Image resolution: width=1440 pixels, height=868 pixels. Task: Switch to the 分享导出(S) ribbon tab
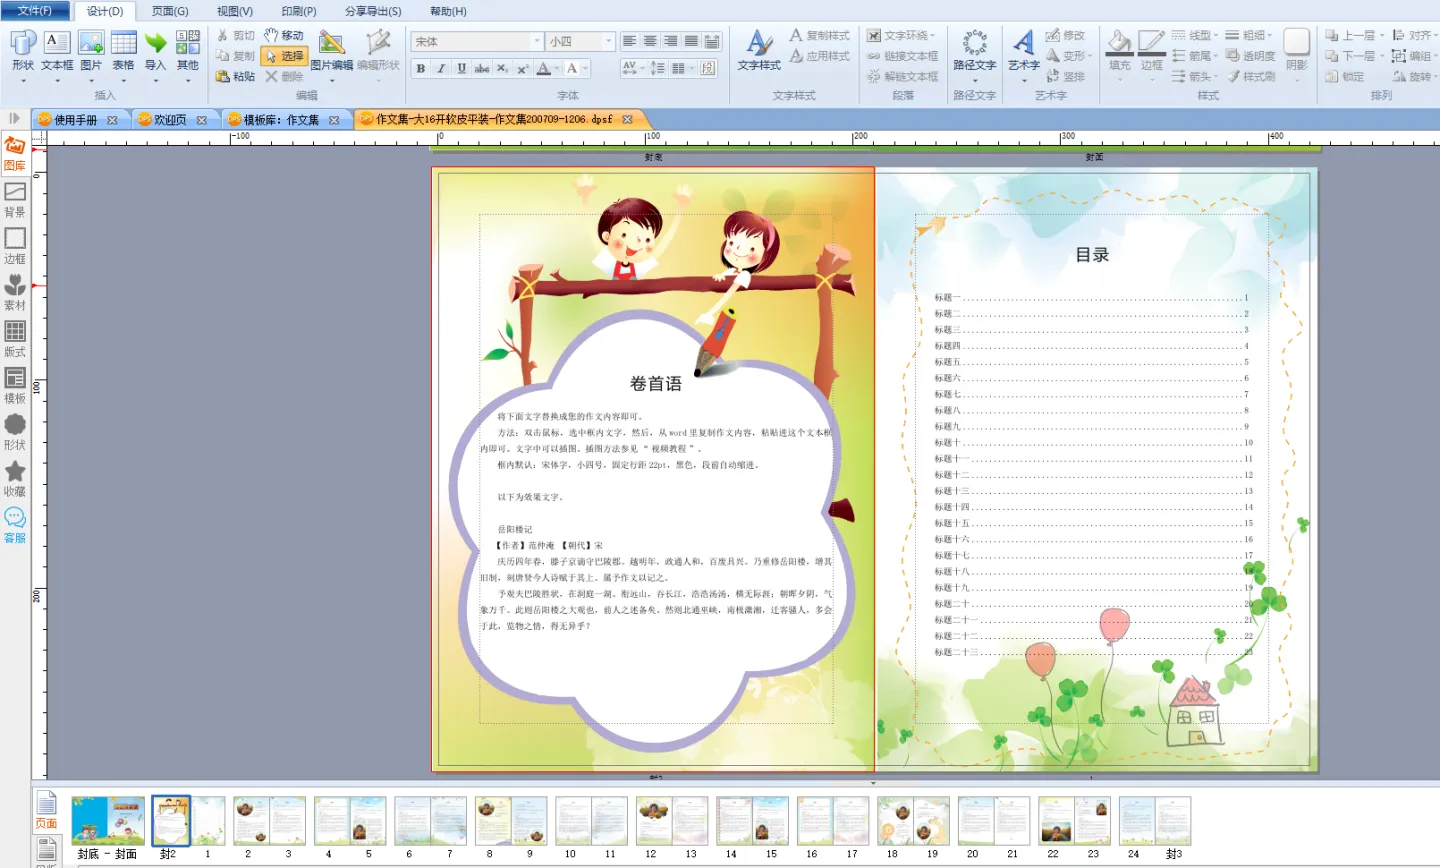click(x=373, y=11)
